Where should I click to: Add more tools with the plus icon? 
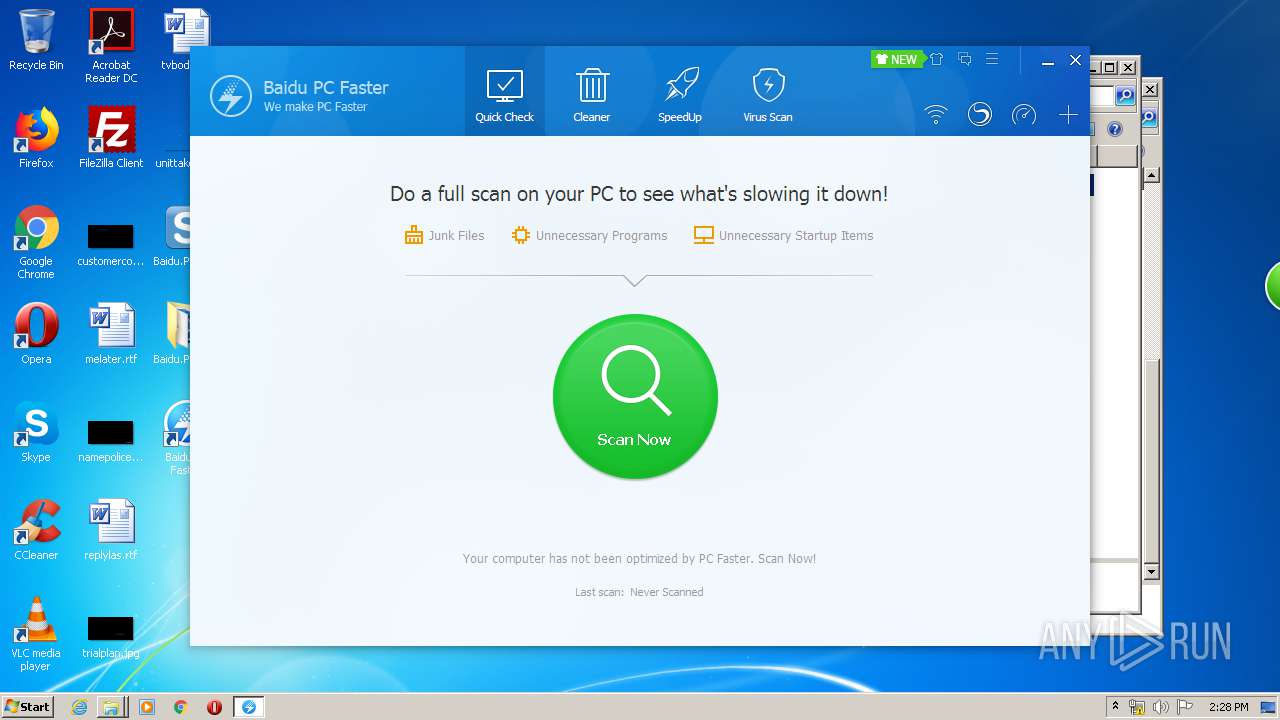(1068, 115)
